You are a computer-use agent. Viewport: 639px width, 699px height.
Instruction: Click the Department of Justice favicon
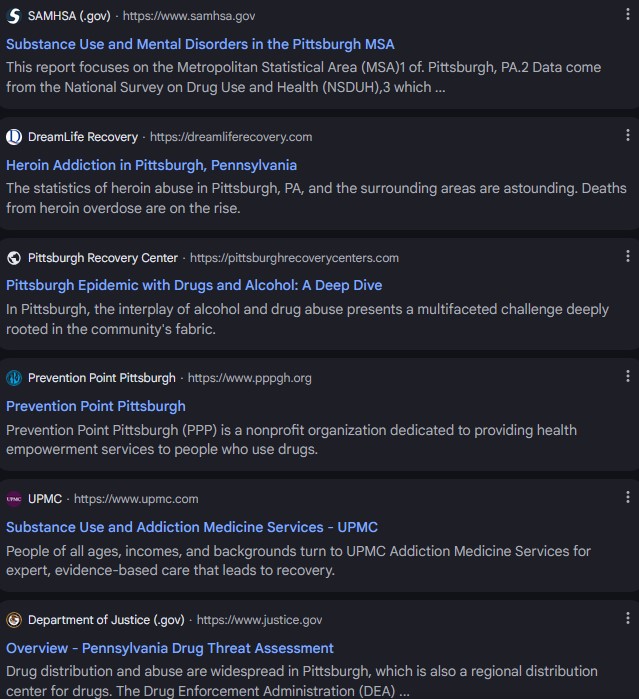[x=14, y=620]
